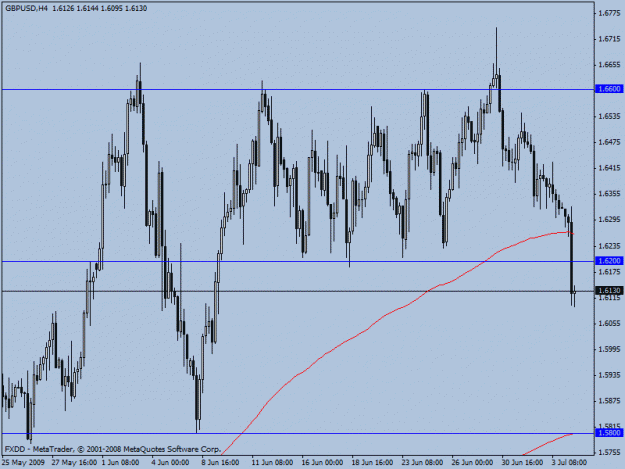The width and height of the screenshot is (625, 469).
Task: Click the 1.6235 price axis label
Action: [x=610, y=246]
